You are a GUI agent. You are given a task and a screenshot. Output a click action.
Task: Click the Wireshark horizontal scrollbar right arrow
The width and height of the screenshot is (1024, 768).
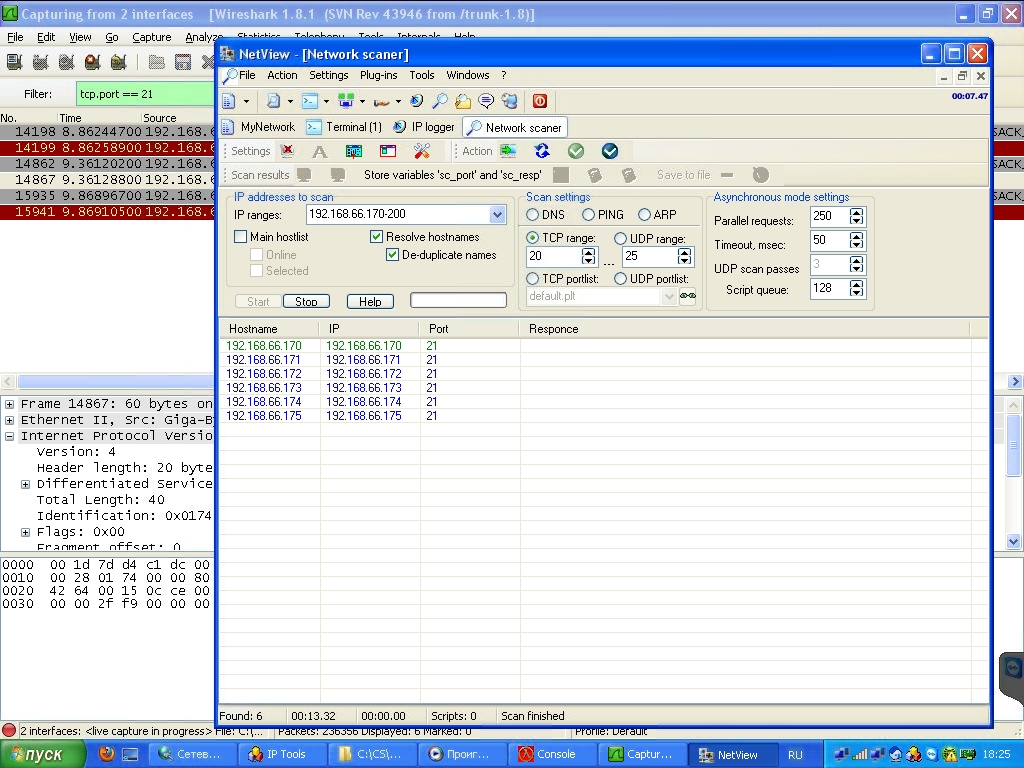(1015, 382)
